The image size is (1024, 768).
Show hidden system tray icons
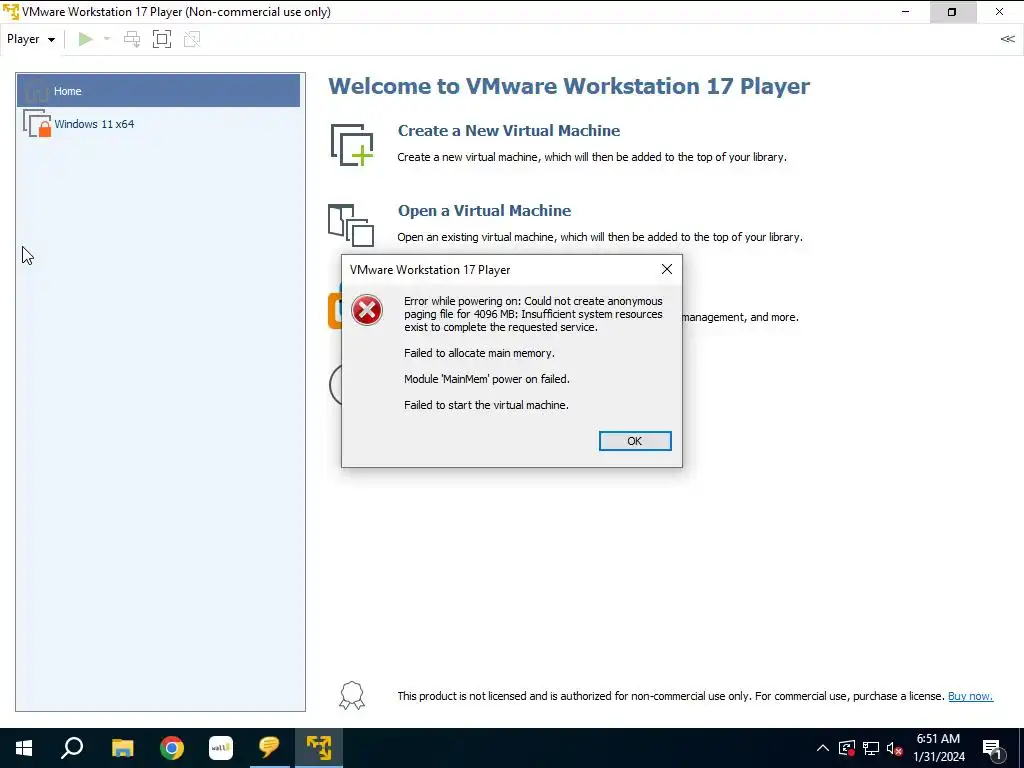pyautogui.click(x=822, y=748)
